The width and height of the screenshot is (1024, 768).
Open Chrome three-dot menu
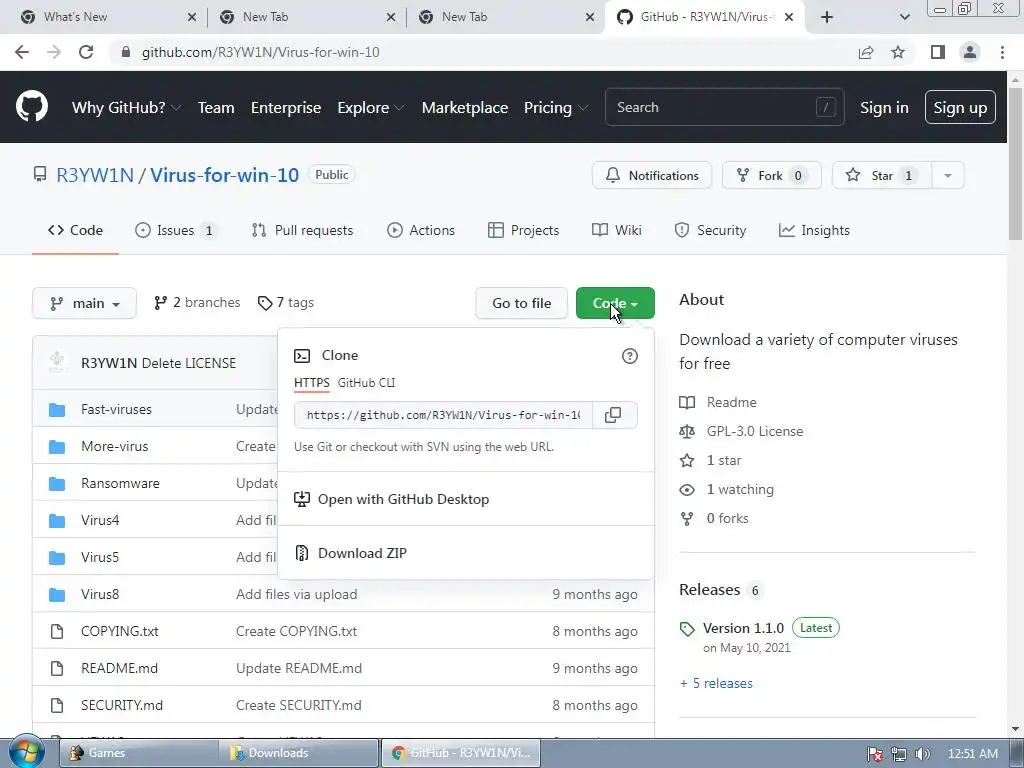click(1002, 52)
